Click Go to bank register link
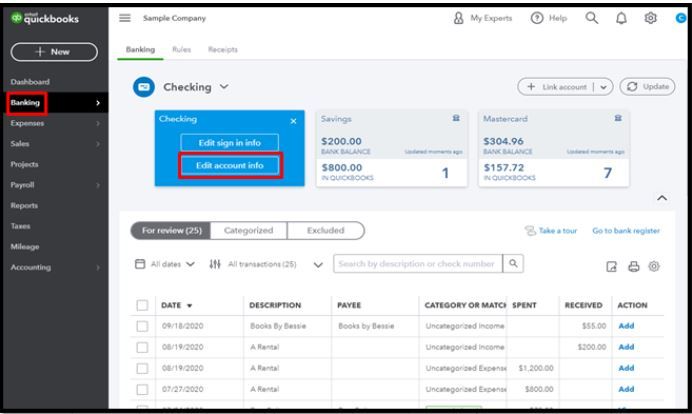Screen dimensions: 692x414 coord(626,230)
